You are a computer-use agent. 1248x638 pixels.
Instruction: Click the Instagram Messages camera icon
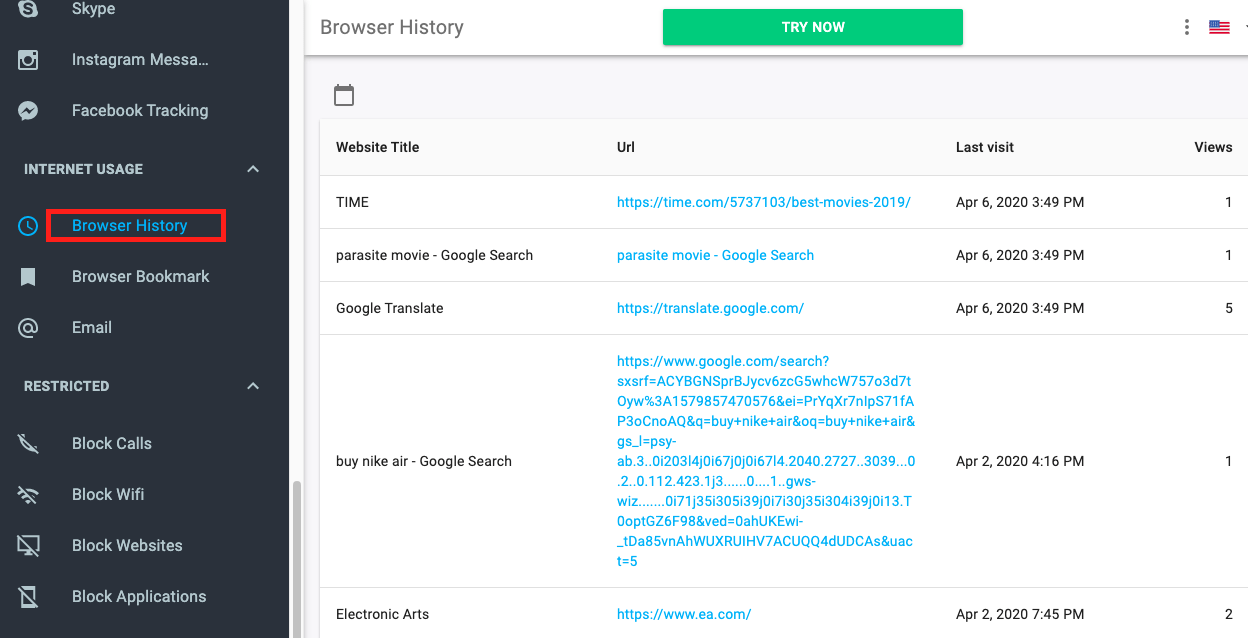[x=28, y=59]
